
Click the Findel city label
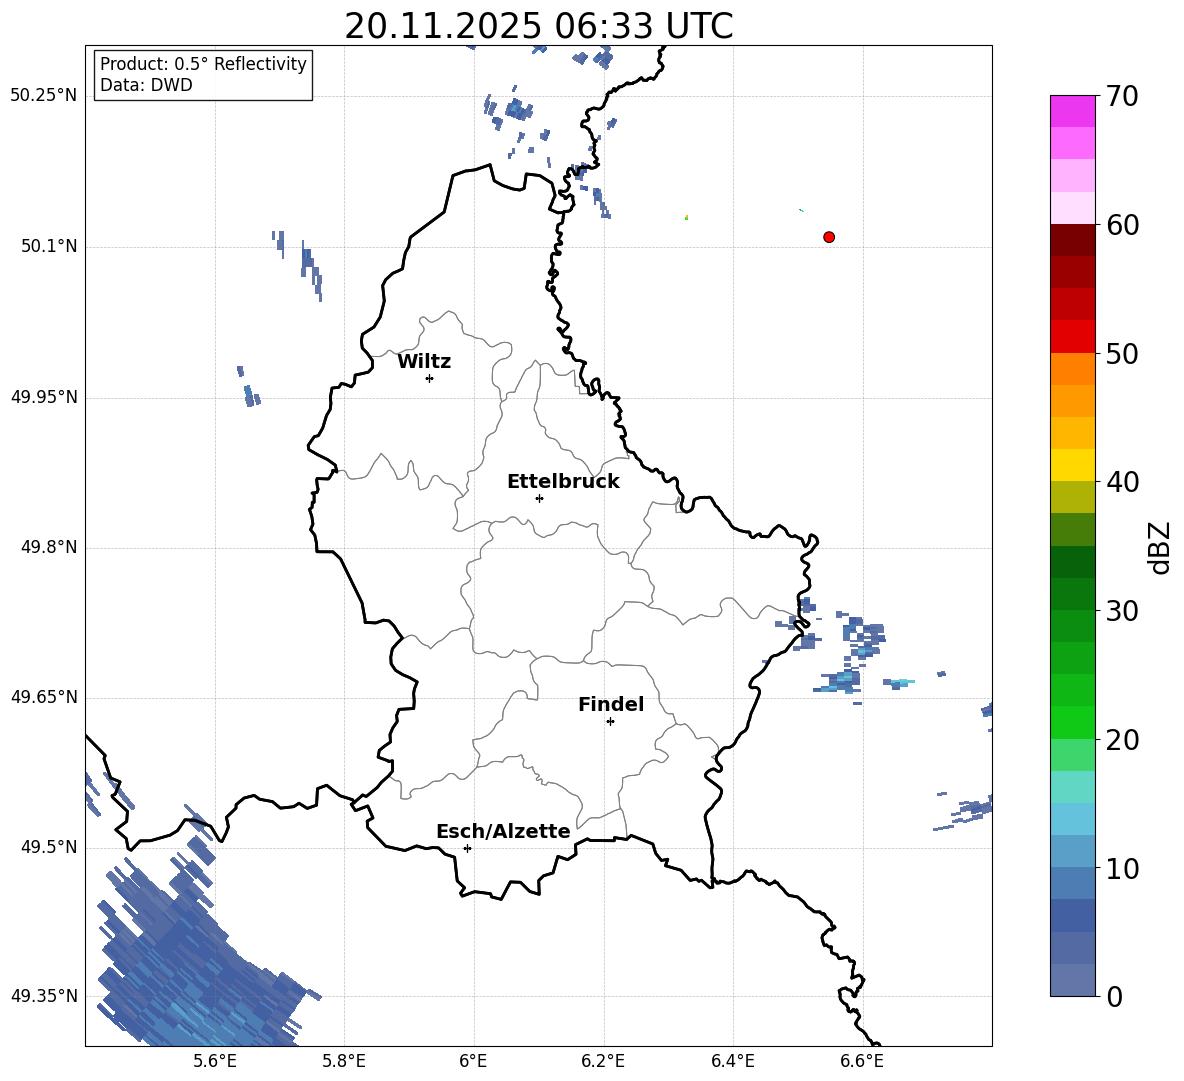click(x=611, y=704)
